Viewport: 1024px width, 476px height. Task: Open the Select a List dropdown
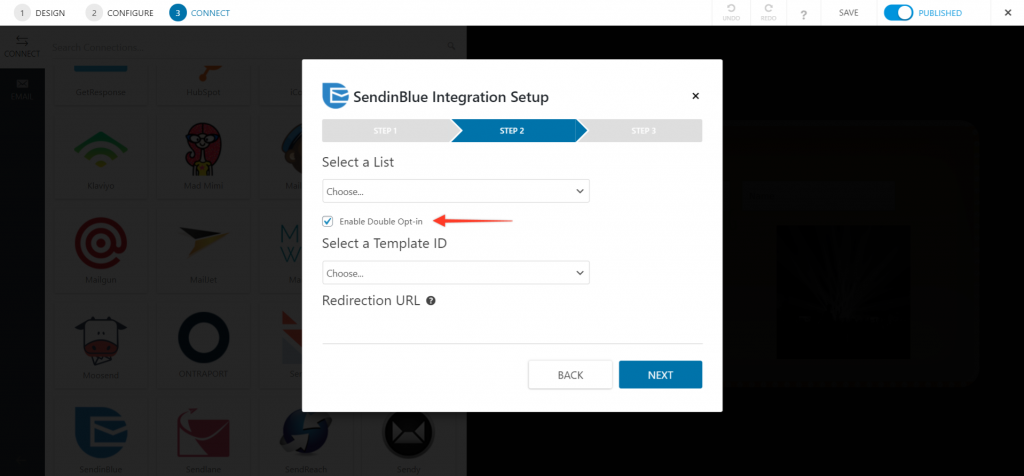[456, 191]
